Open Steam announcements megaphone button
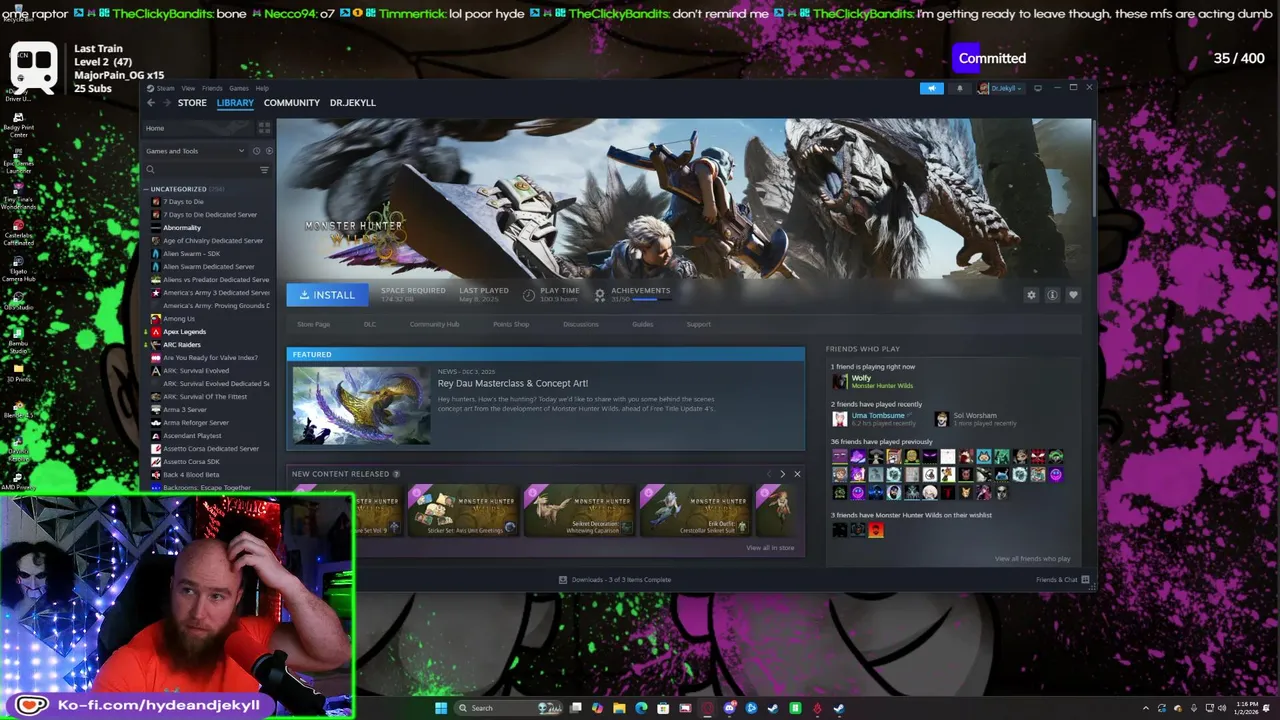Image resolution: width=1280 pixels, height=720 pixels. (x=931, y=88)
